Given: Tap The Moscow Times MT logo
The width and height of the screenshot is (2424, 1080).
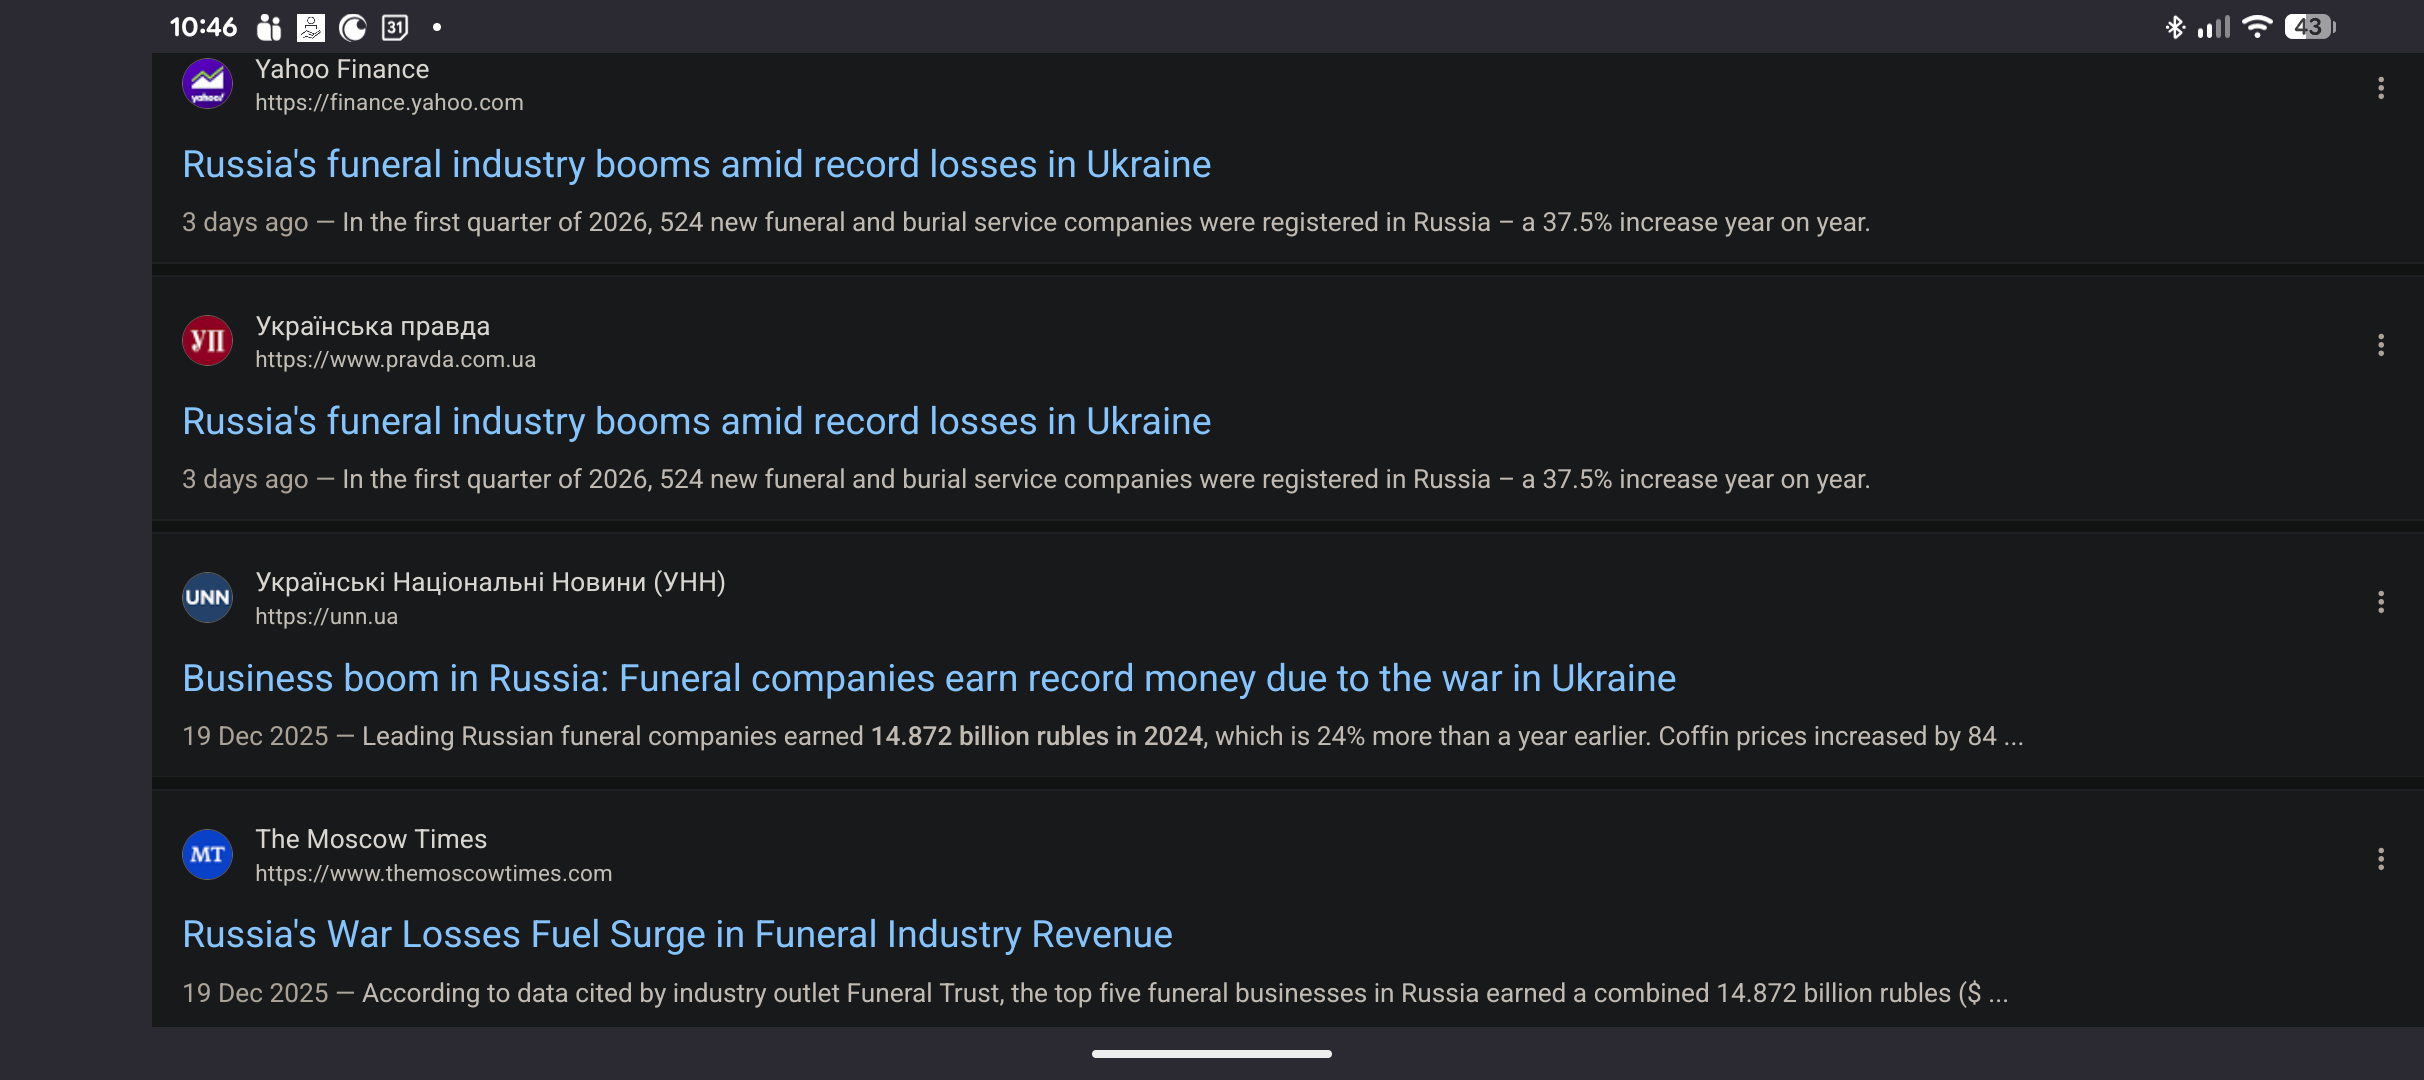Looking at the screenshot, I should point(207,855).
